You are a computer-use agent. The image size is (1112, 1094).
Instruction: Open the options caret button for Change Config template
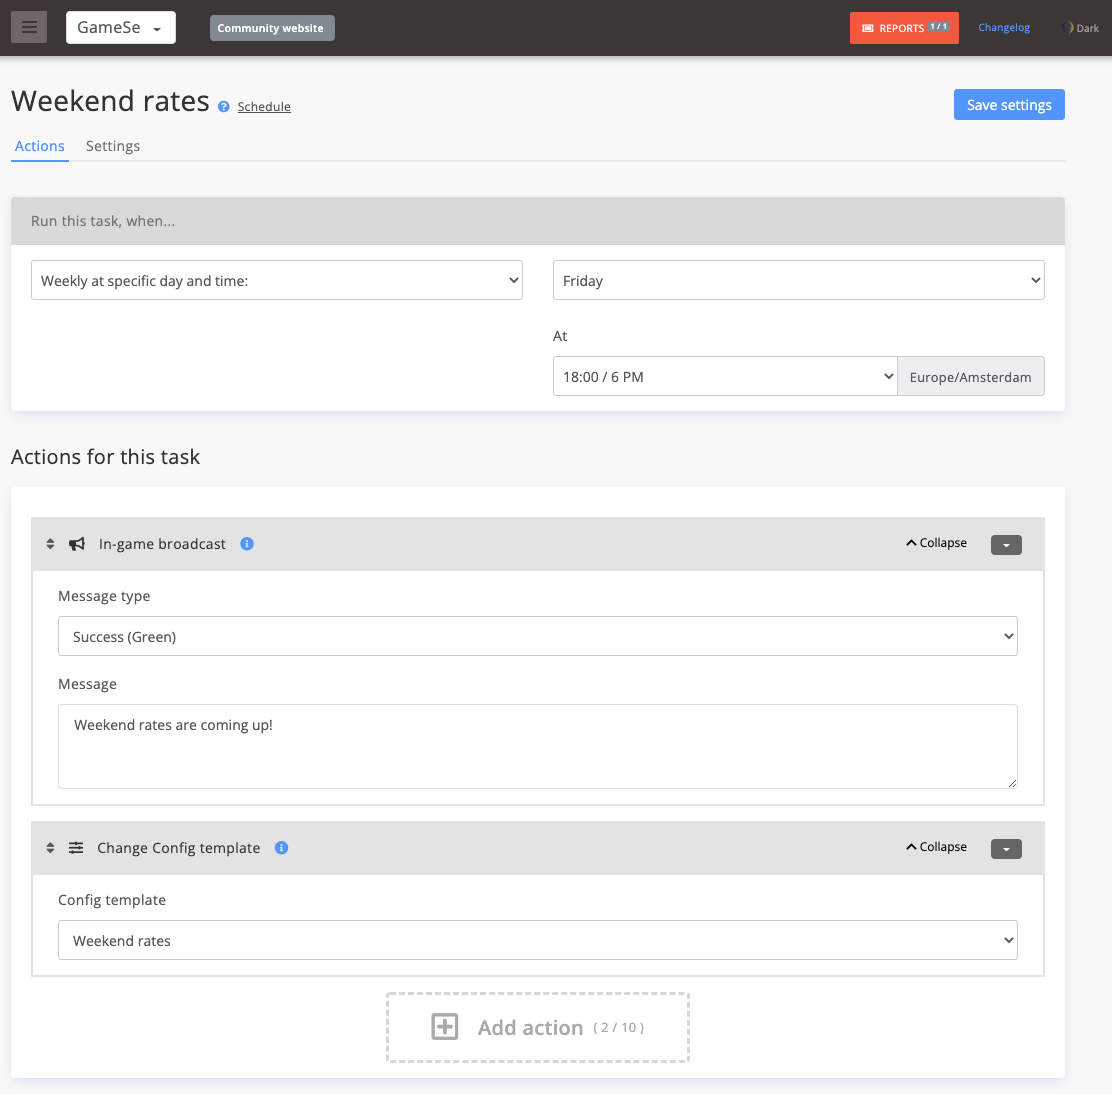click(1006, 849)
